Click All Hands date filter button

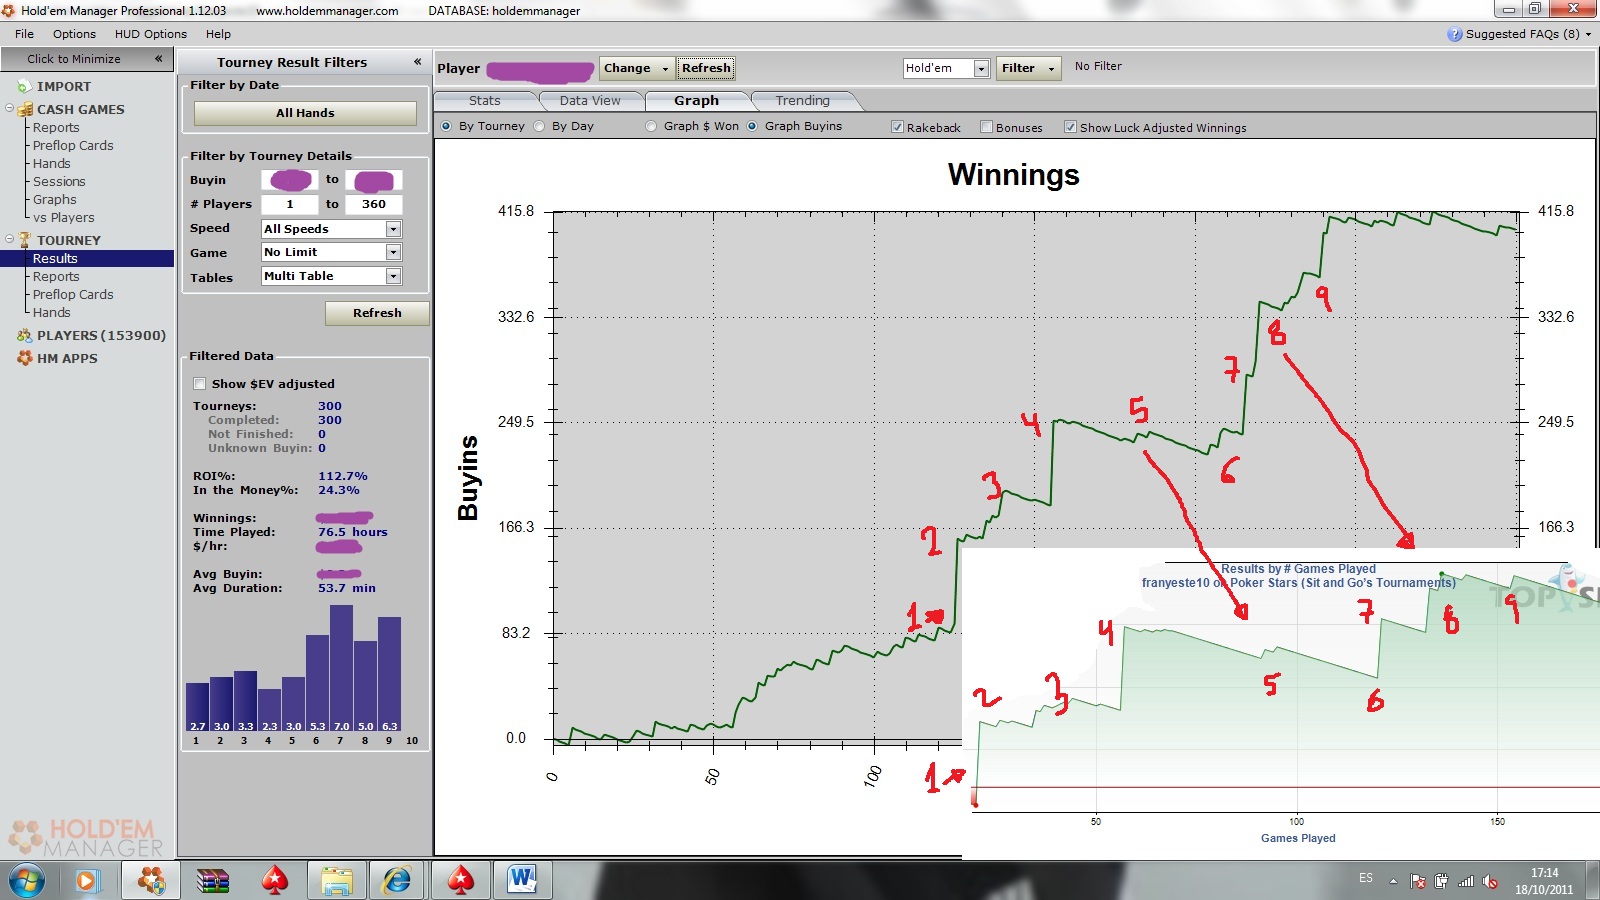pos(305,113)
